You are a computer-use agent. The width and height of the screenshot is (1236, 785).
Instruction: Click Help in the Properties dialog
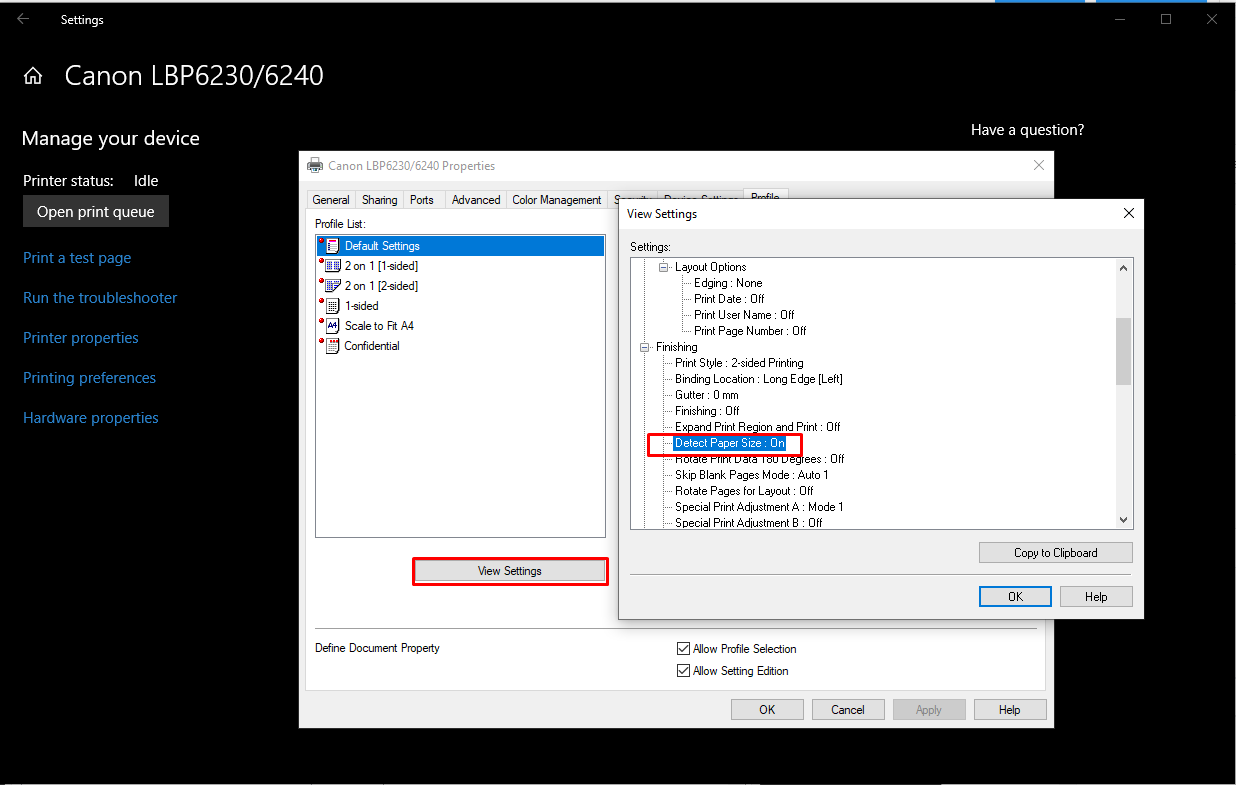point(1010,710)
